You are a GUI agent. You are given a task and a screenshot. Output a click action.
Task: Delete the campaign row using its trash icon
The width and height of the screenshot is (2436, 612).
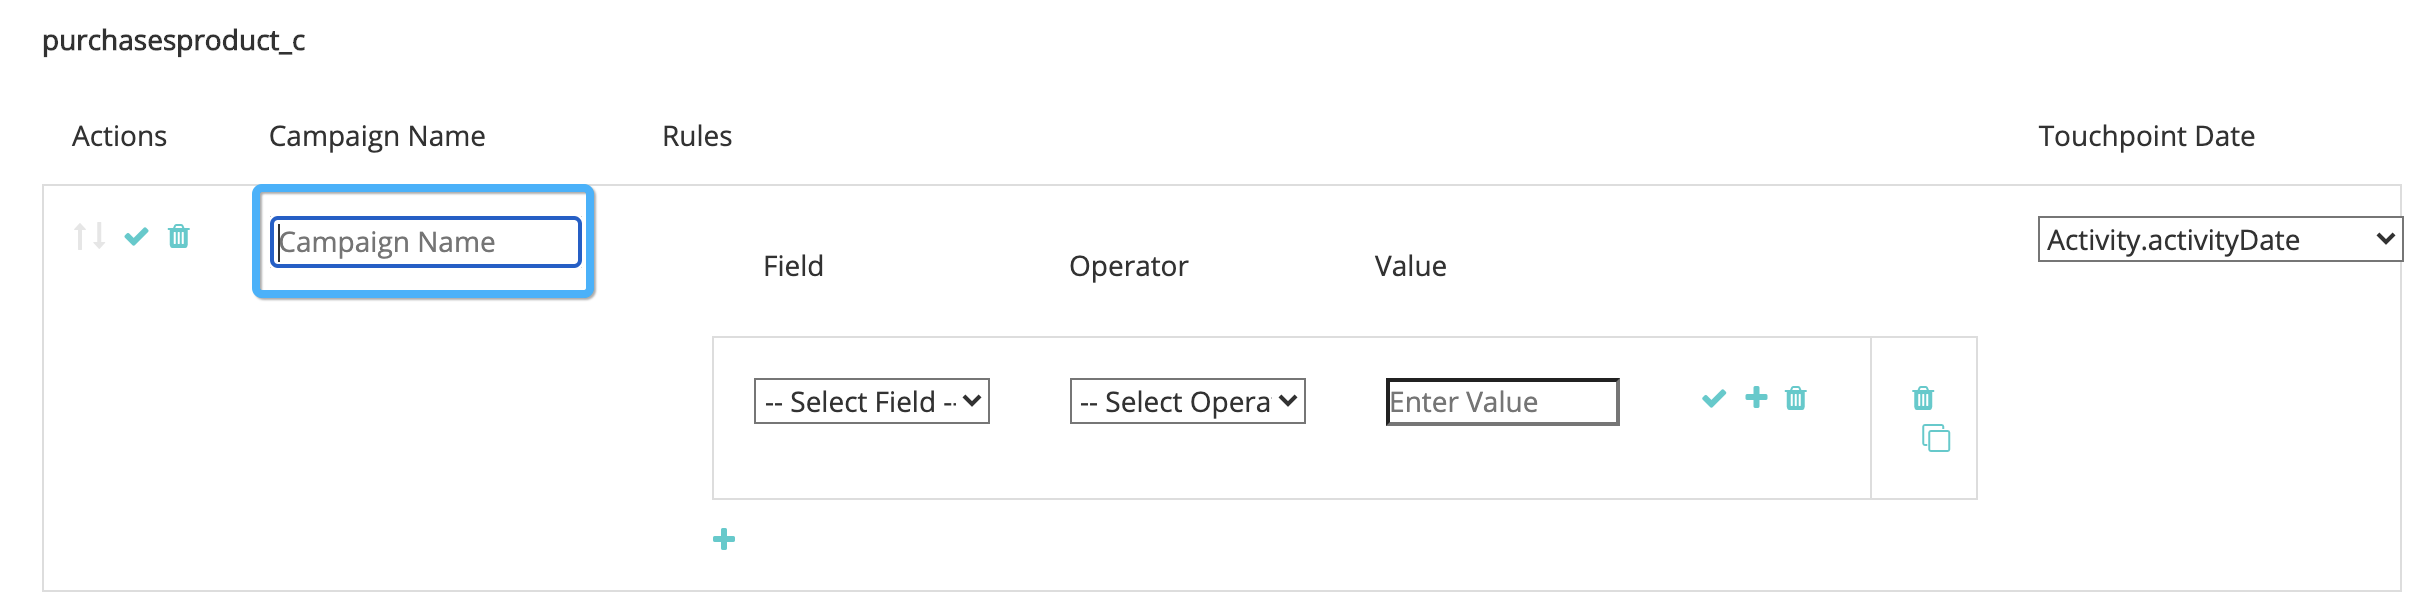click(179, 237)
